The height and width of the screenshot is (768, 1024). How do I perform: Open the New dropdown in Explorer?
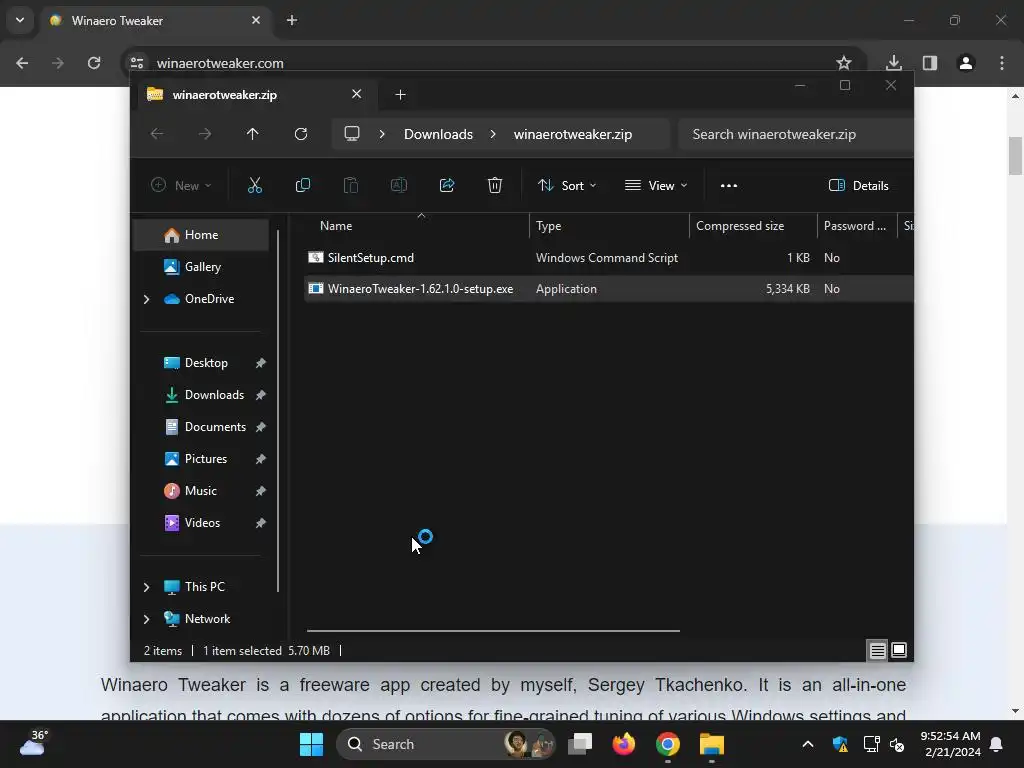181,185
